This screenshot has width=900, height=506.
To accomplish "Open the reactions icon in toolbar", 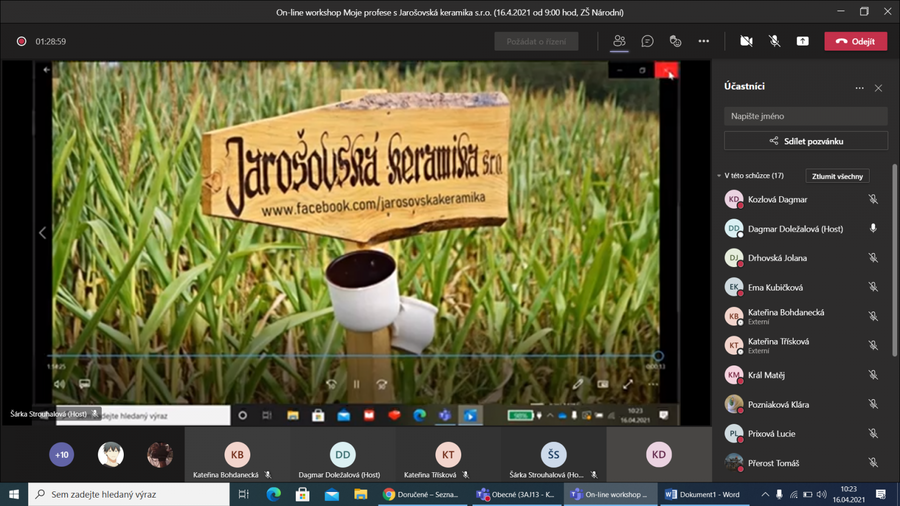I will 676,41.
